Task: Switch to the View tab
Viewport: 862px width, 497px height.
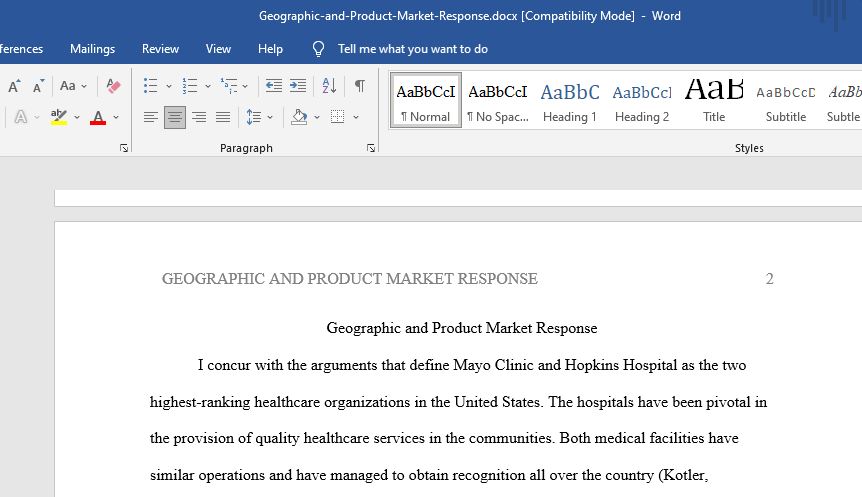Action: [218, 49]
